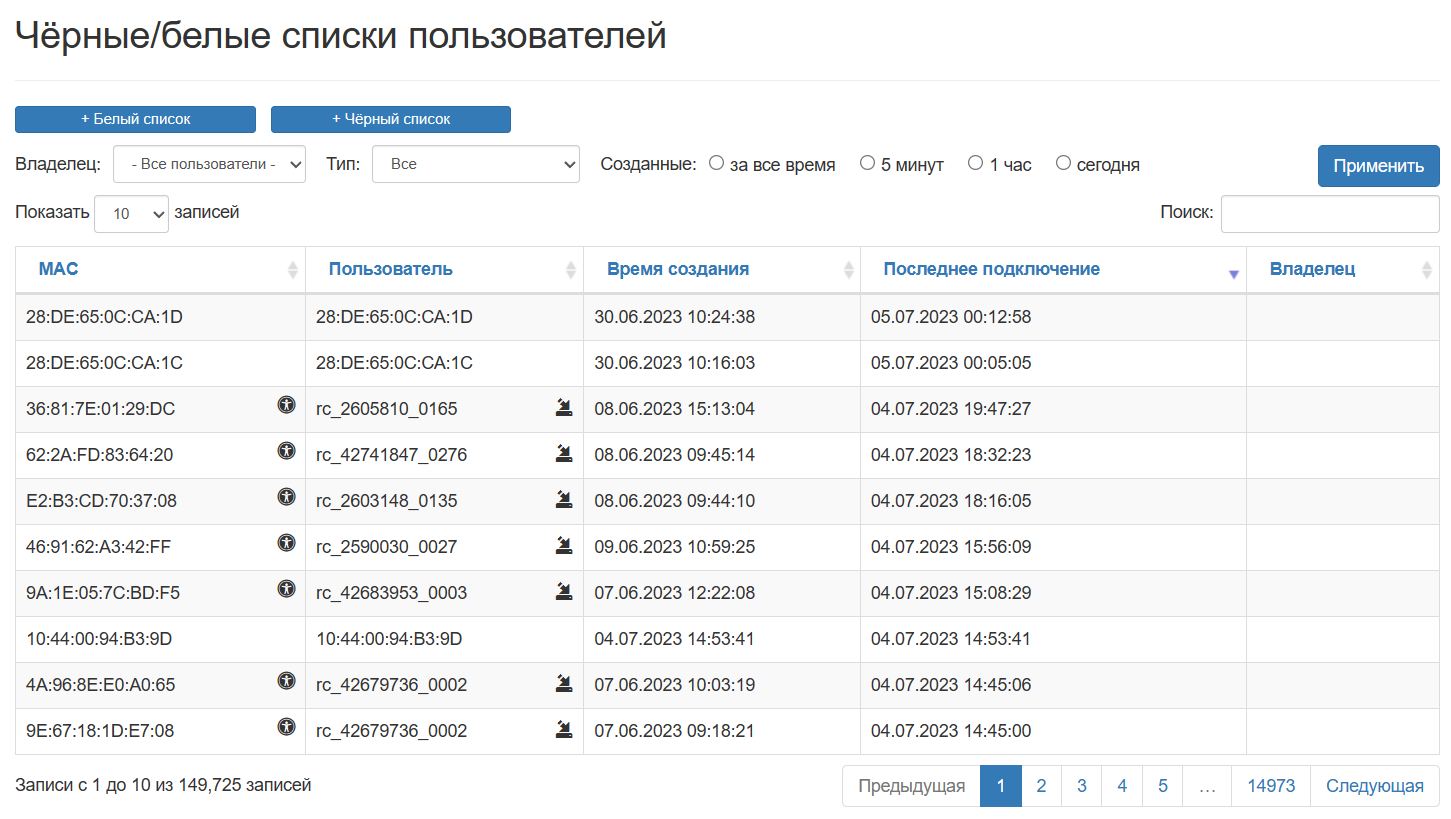The width and height of the screenshot is (1451, 819).
Task: Go to page 4
Action: (x=1122, y=786)
